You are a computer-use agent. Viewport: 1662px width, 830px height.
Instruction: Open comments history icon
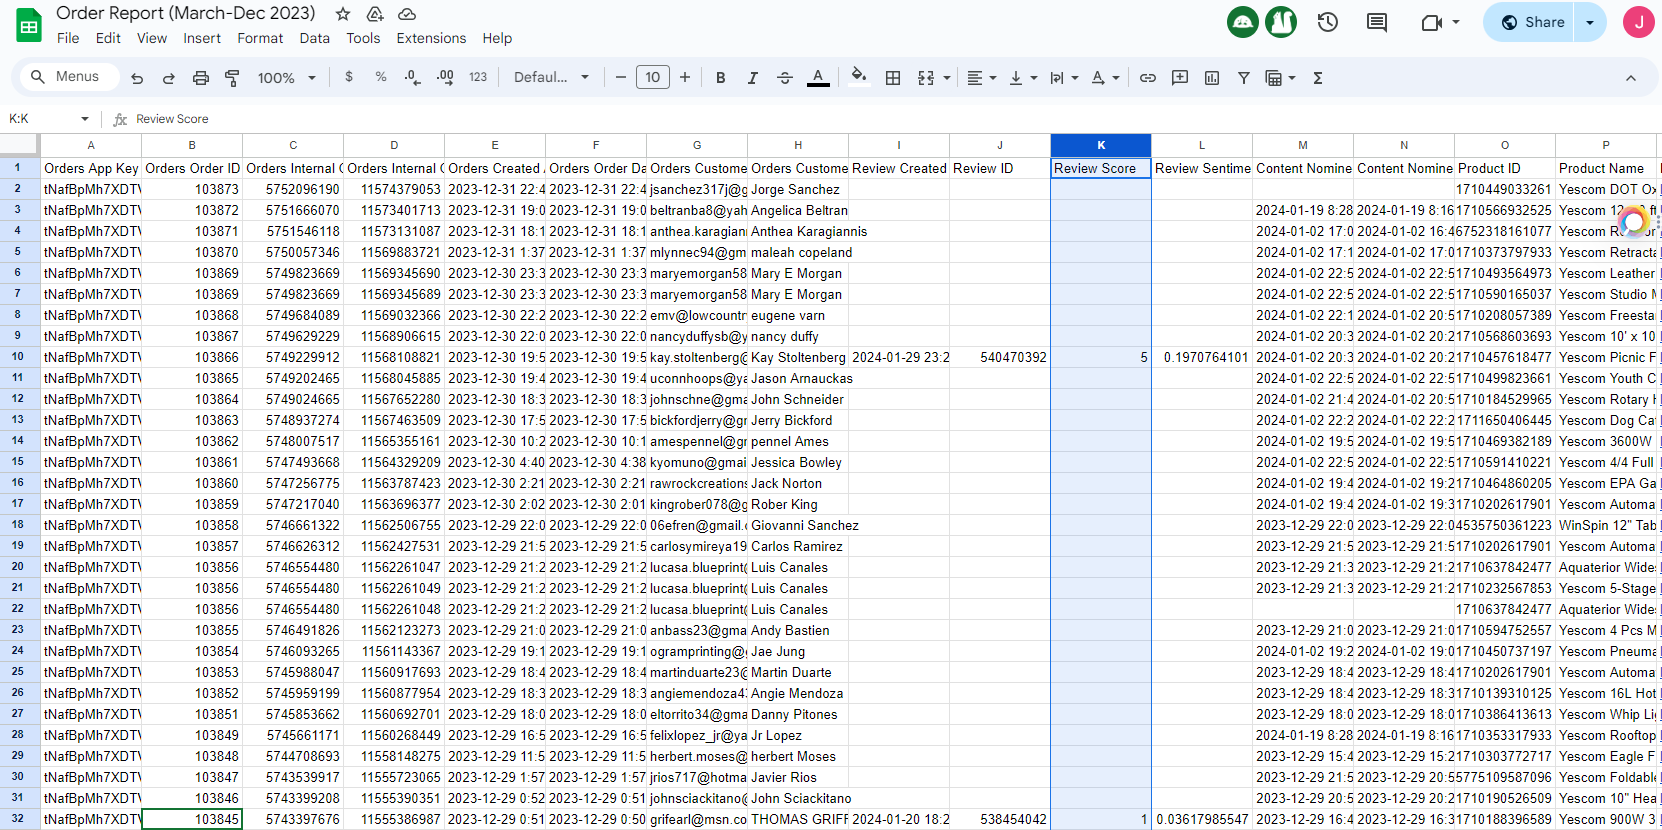(x=1377, y=22)
